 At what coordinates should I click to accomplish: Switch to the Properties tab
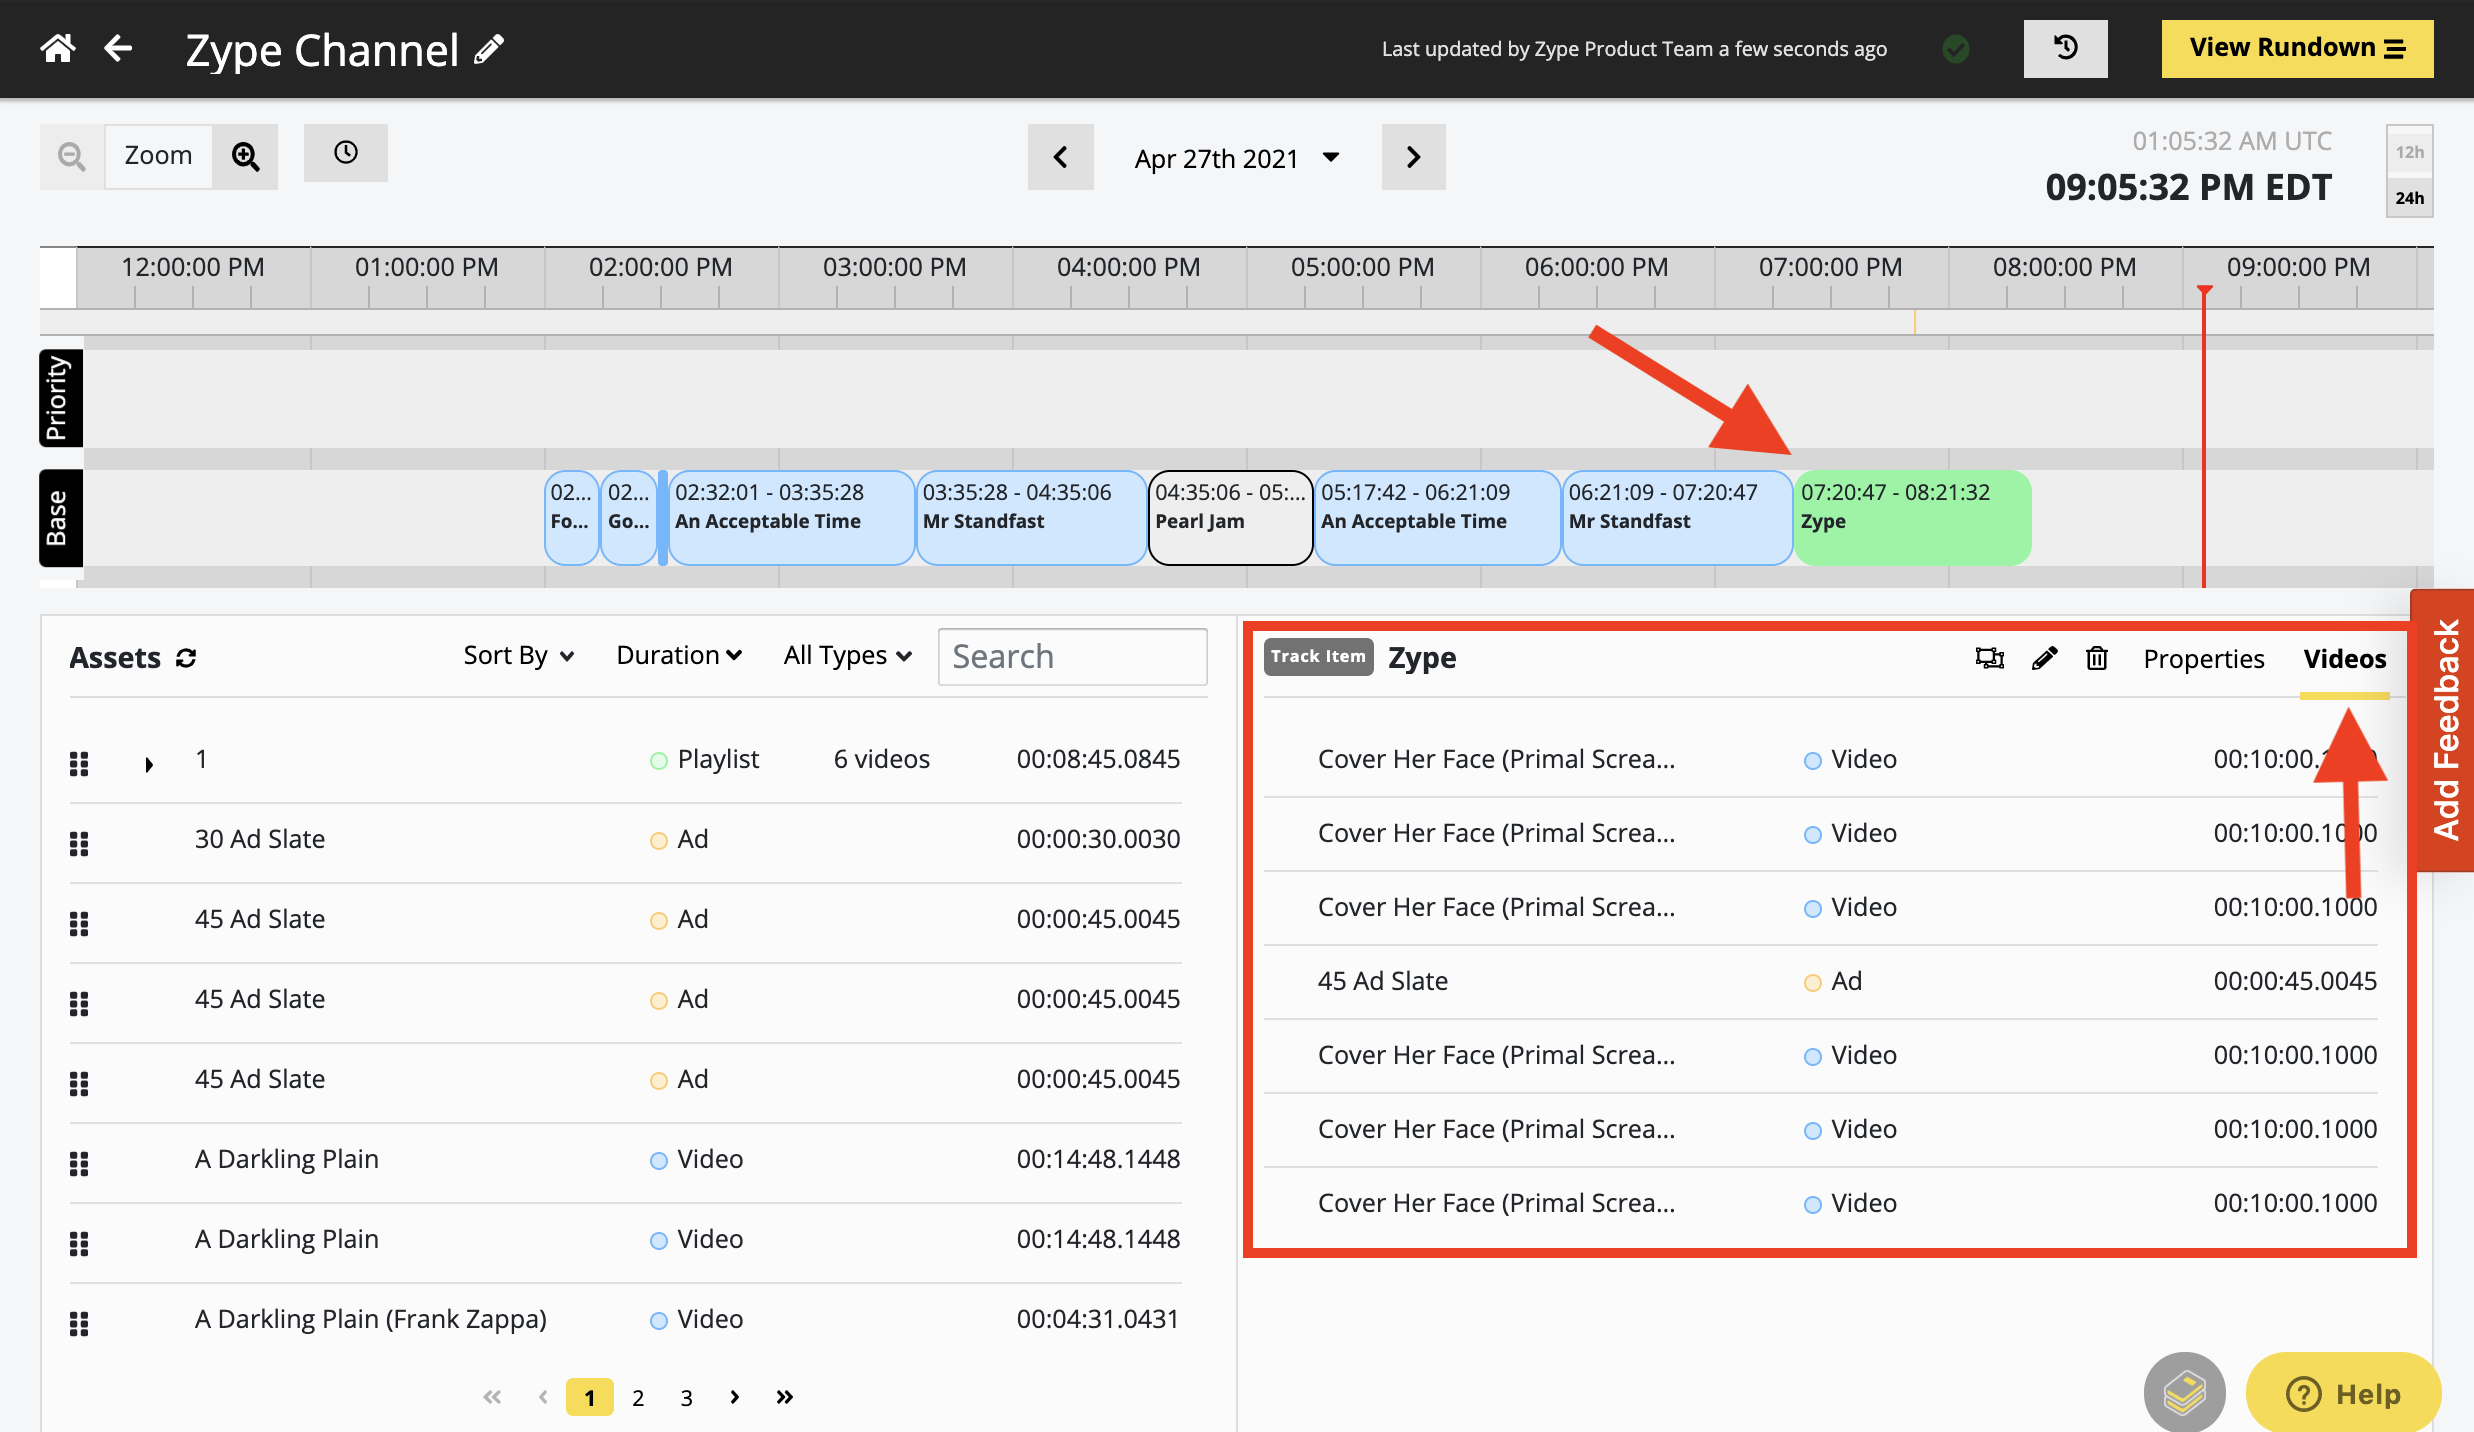2204,659
